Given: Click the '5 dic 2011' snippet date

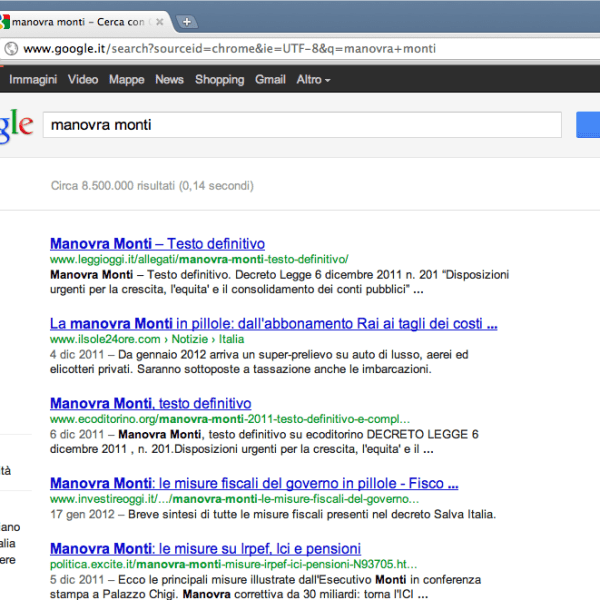Looking at the screenshot, I should click(x=77, y=580).
